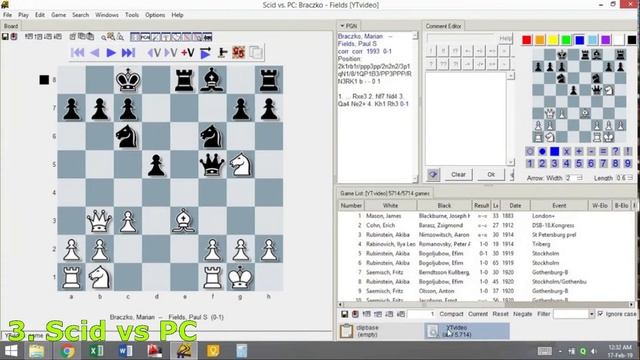Image resolution: width=640 pixels, height=360 pixels.
Task: Select game row 3 Rubinstein vs Nimzowitsch
Action: pyautogui.click(x=486, y=235)
